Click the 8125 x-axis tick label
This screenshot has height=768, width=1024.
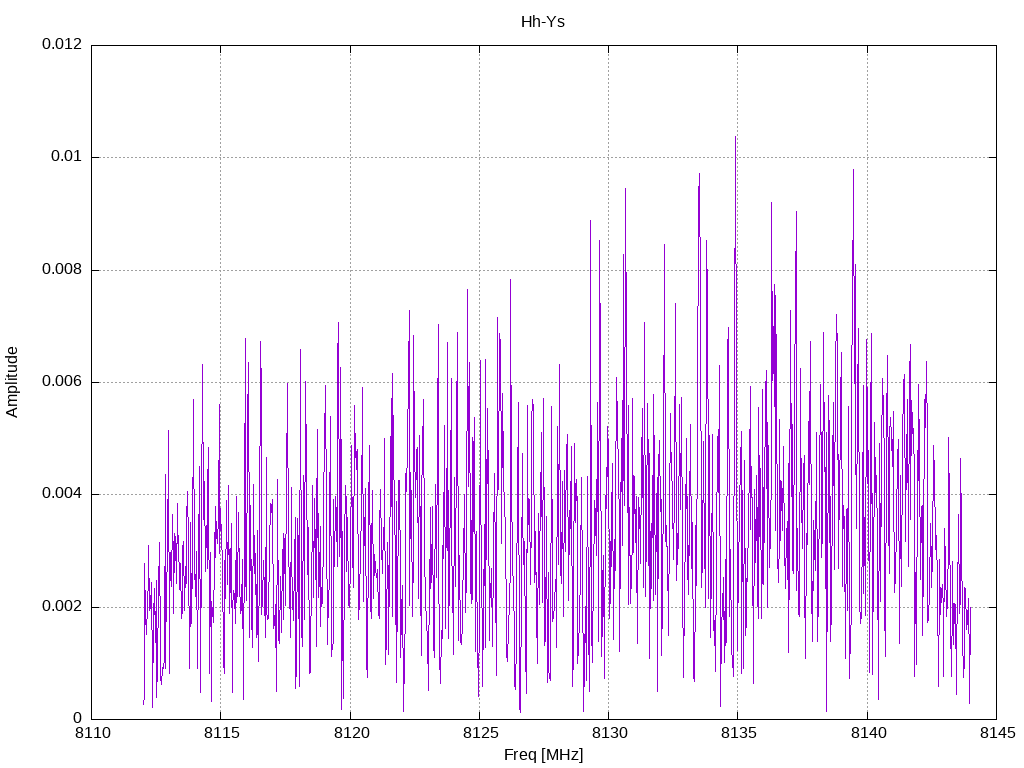481,733
